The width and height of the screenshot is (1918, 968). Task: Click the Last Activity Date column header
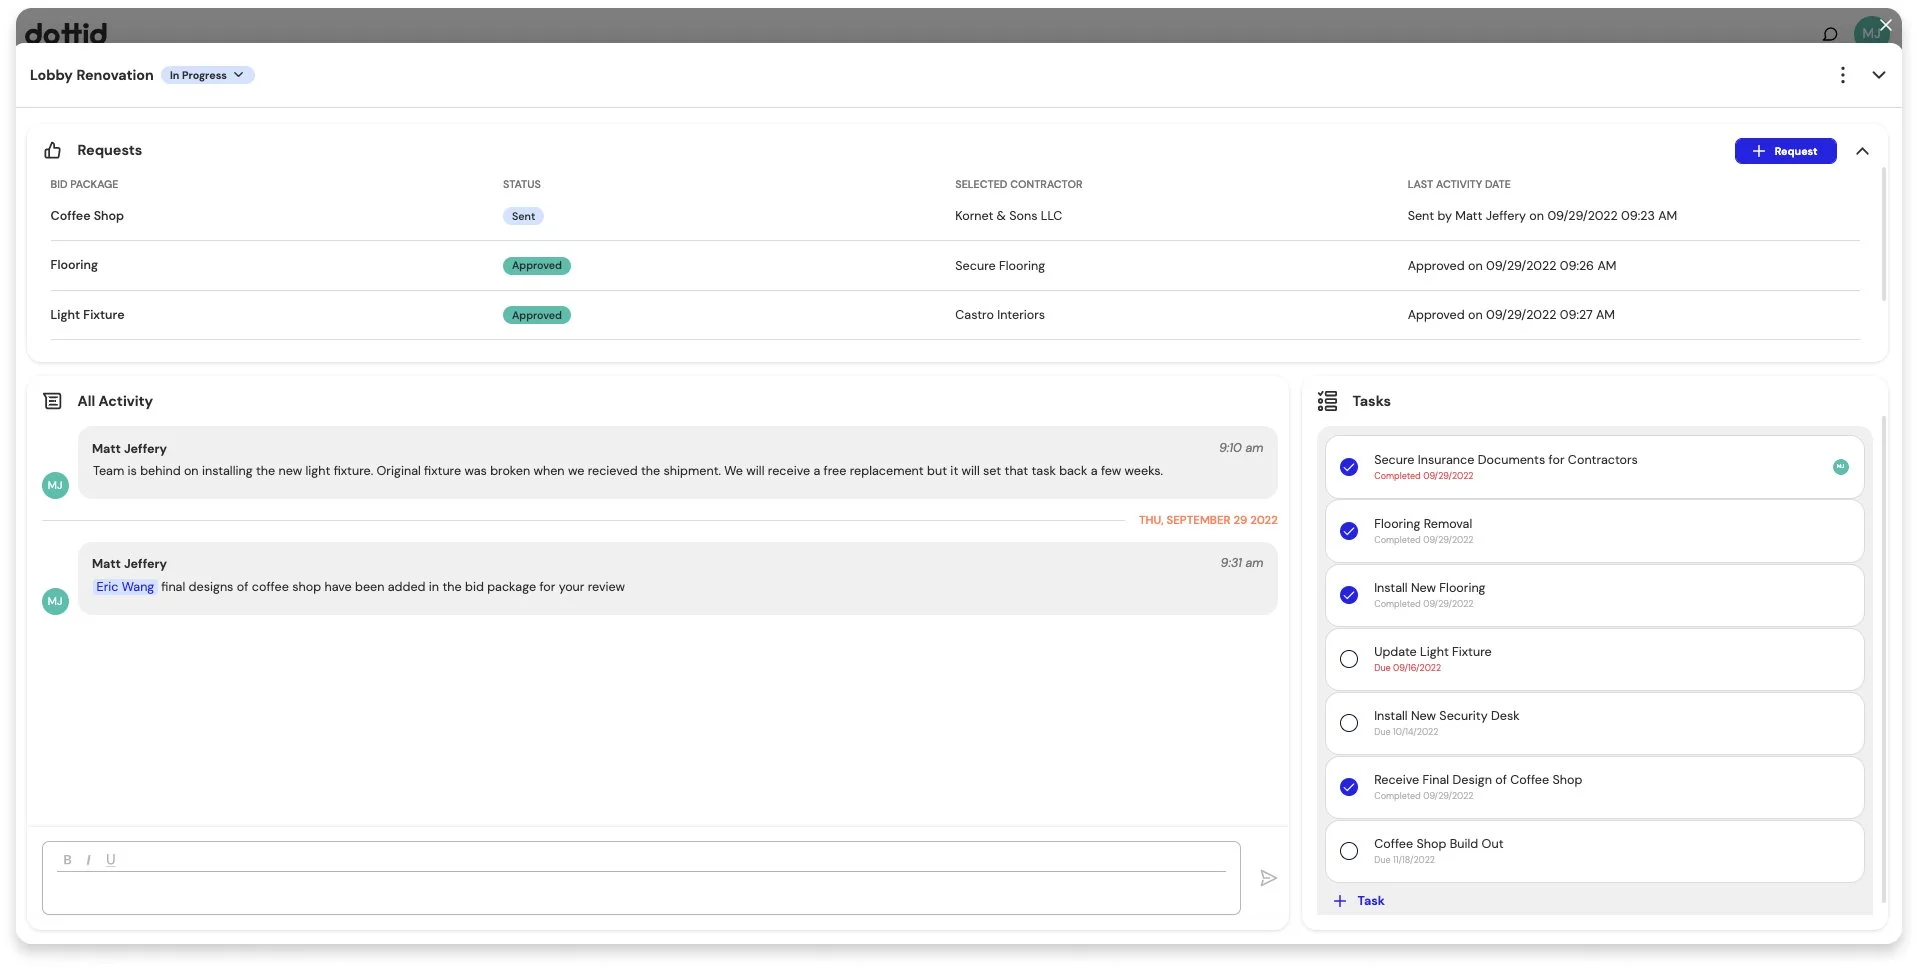(1458, 184)
